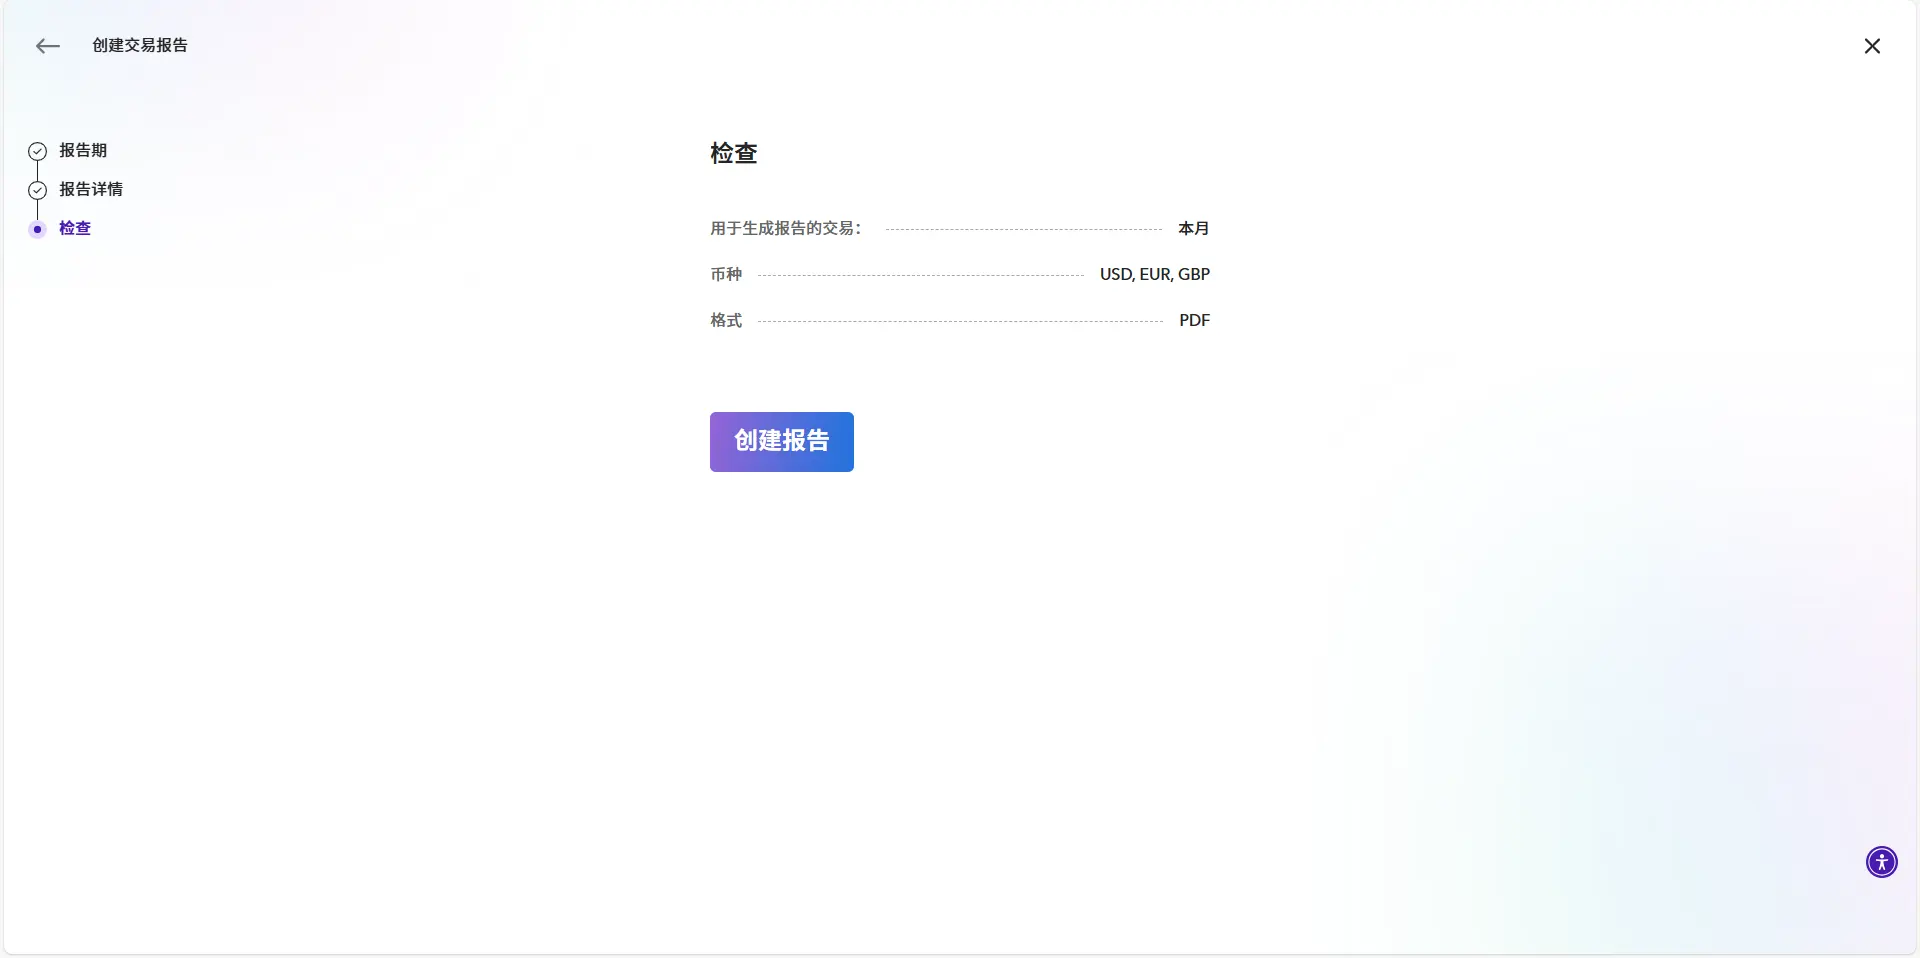Viewport: 1920px width, 958px height.
Task: Select the 报告详情 step
Action: [91, 189]
